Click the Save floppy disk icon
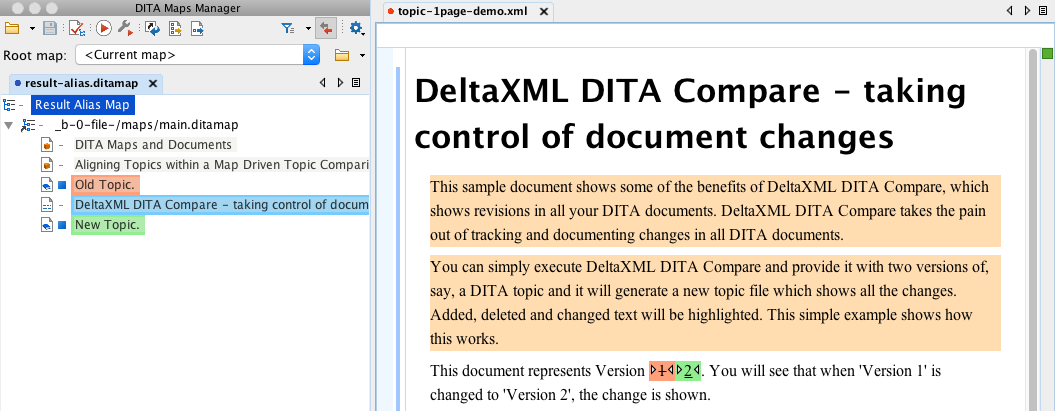The width and height of the screenshot is (1055, 411). pyautogui.click(x=51, y=29)
